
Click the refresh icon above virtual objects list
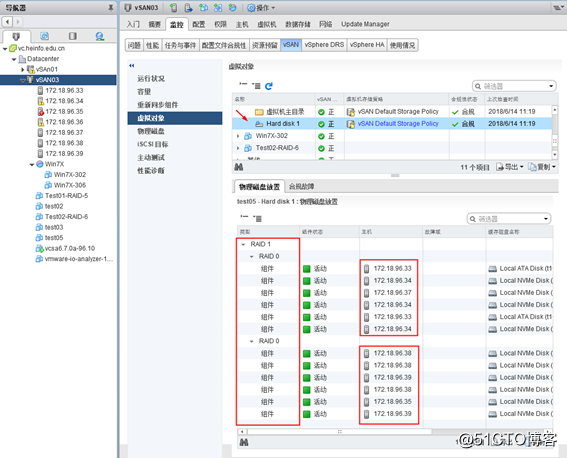click(x=269, y=86)
